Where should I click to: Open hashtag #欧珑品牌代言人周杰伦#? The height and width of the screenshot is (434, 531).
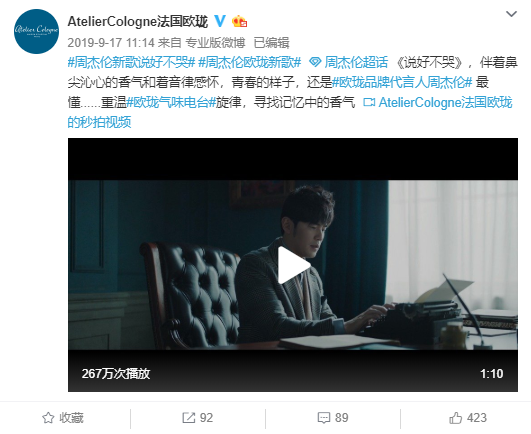[402, 82]
